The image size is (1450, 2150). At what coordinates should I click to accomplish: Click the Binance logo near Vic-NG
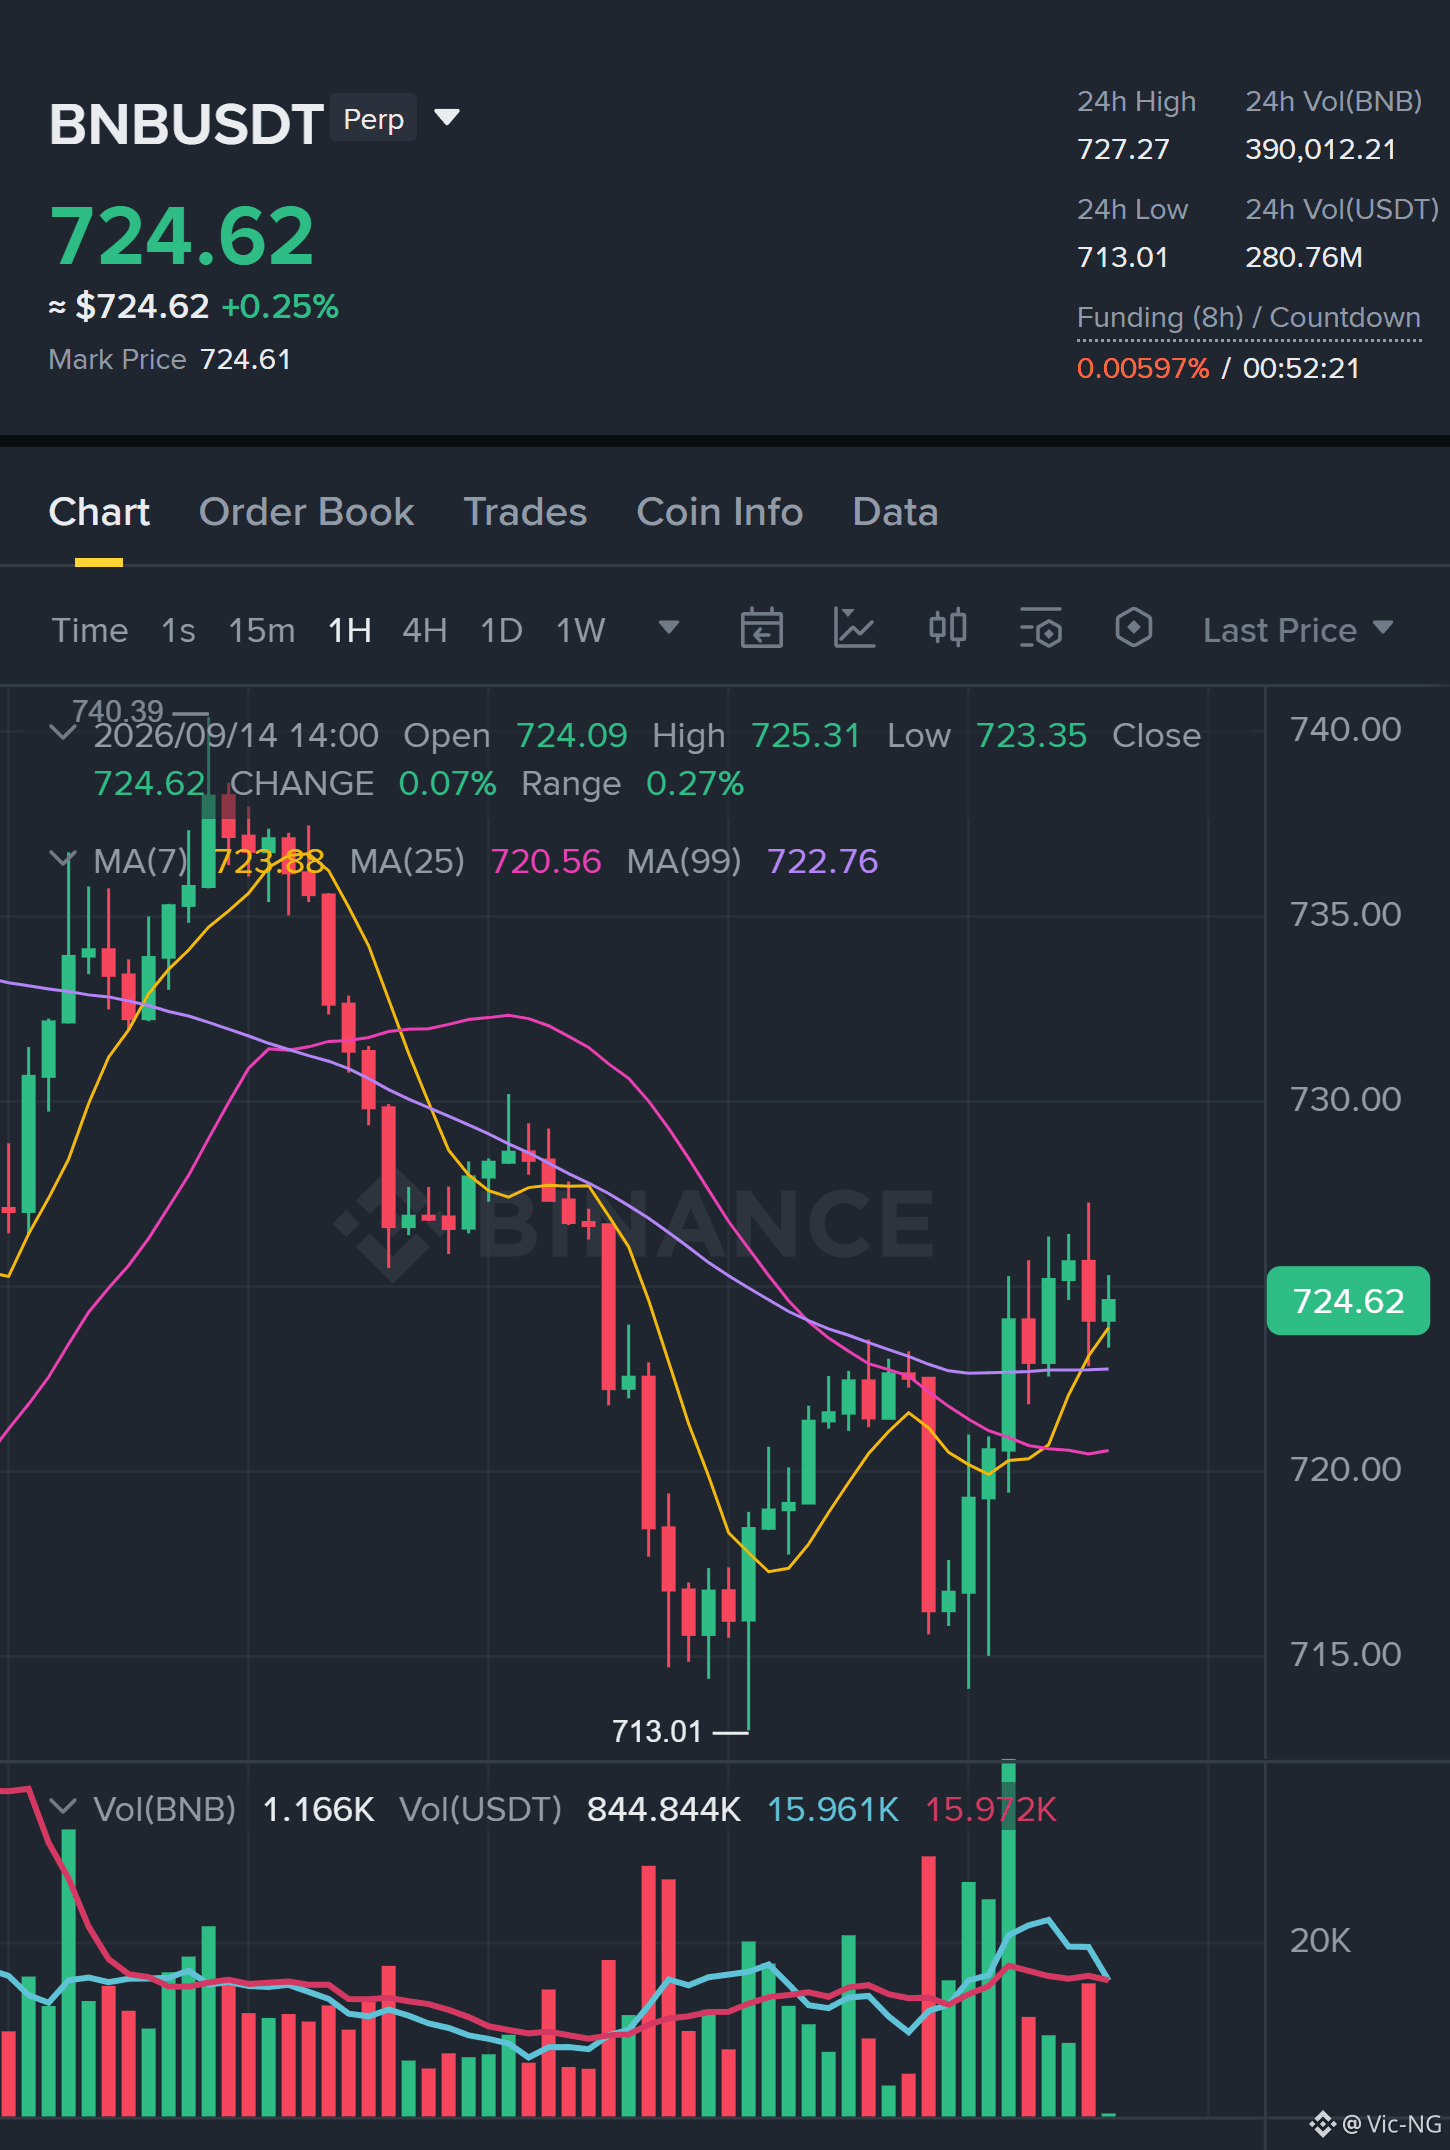[1323, 2123]
